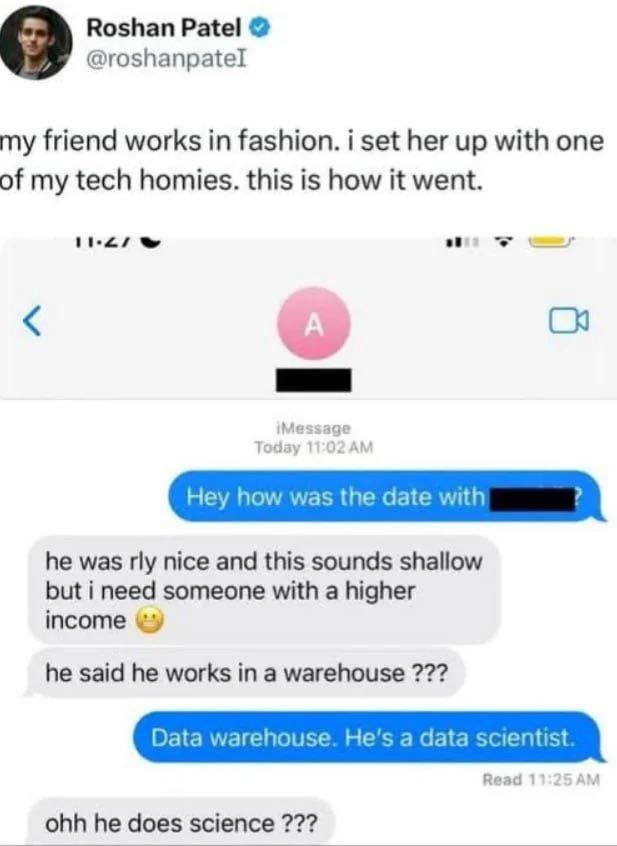Viewport: 617px width, 846px height.
Task: Select the 'Hey how was the date' bubble
Action: (385, 496)
